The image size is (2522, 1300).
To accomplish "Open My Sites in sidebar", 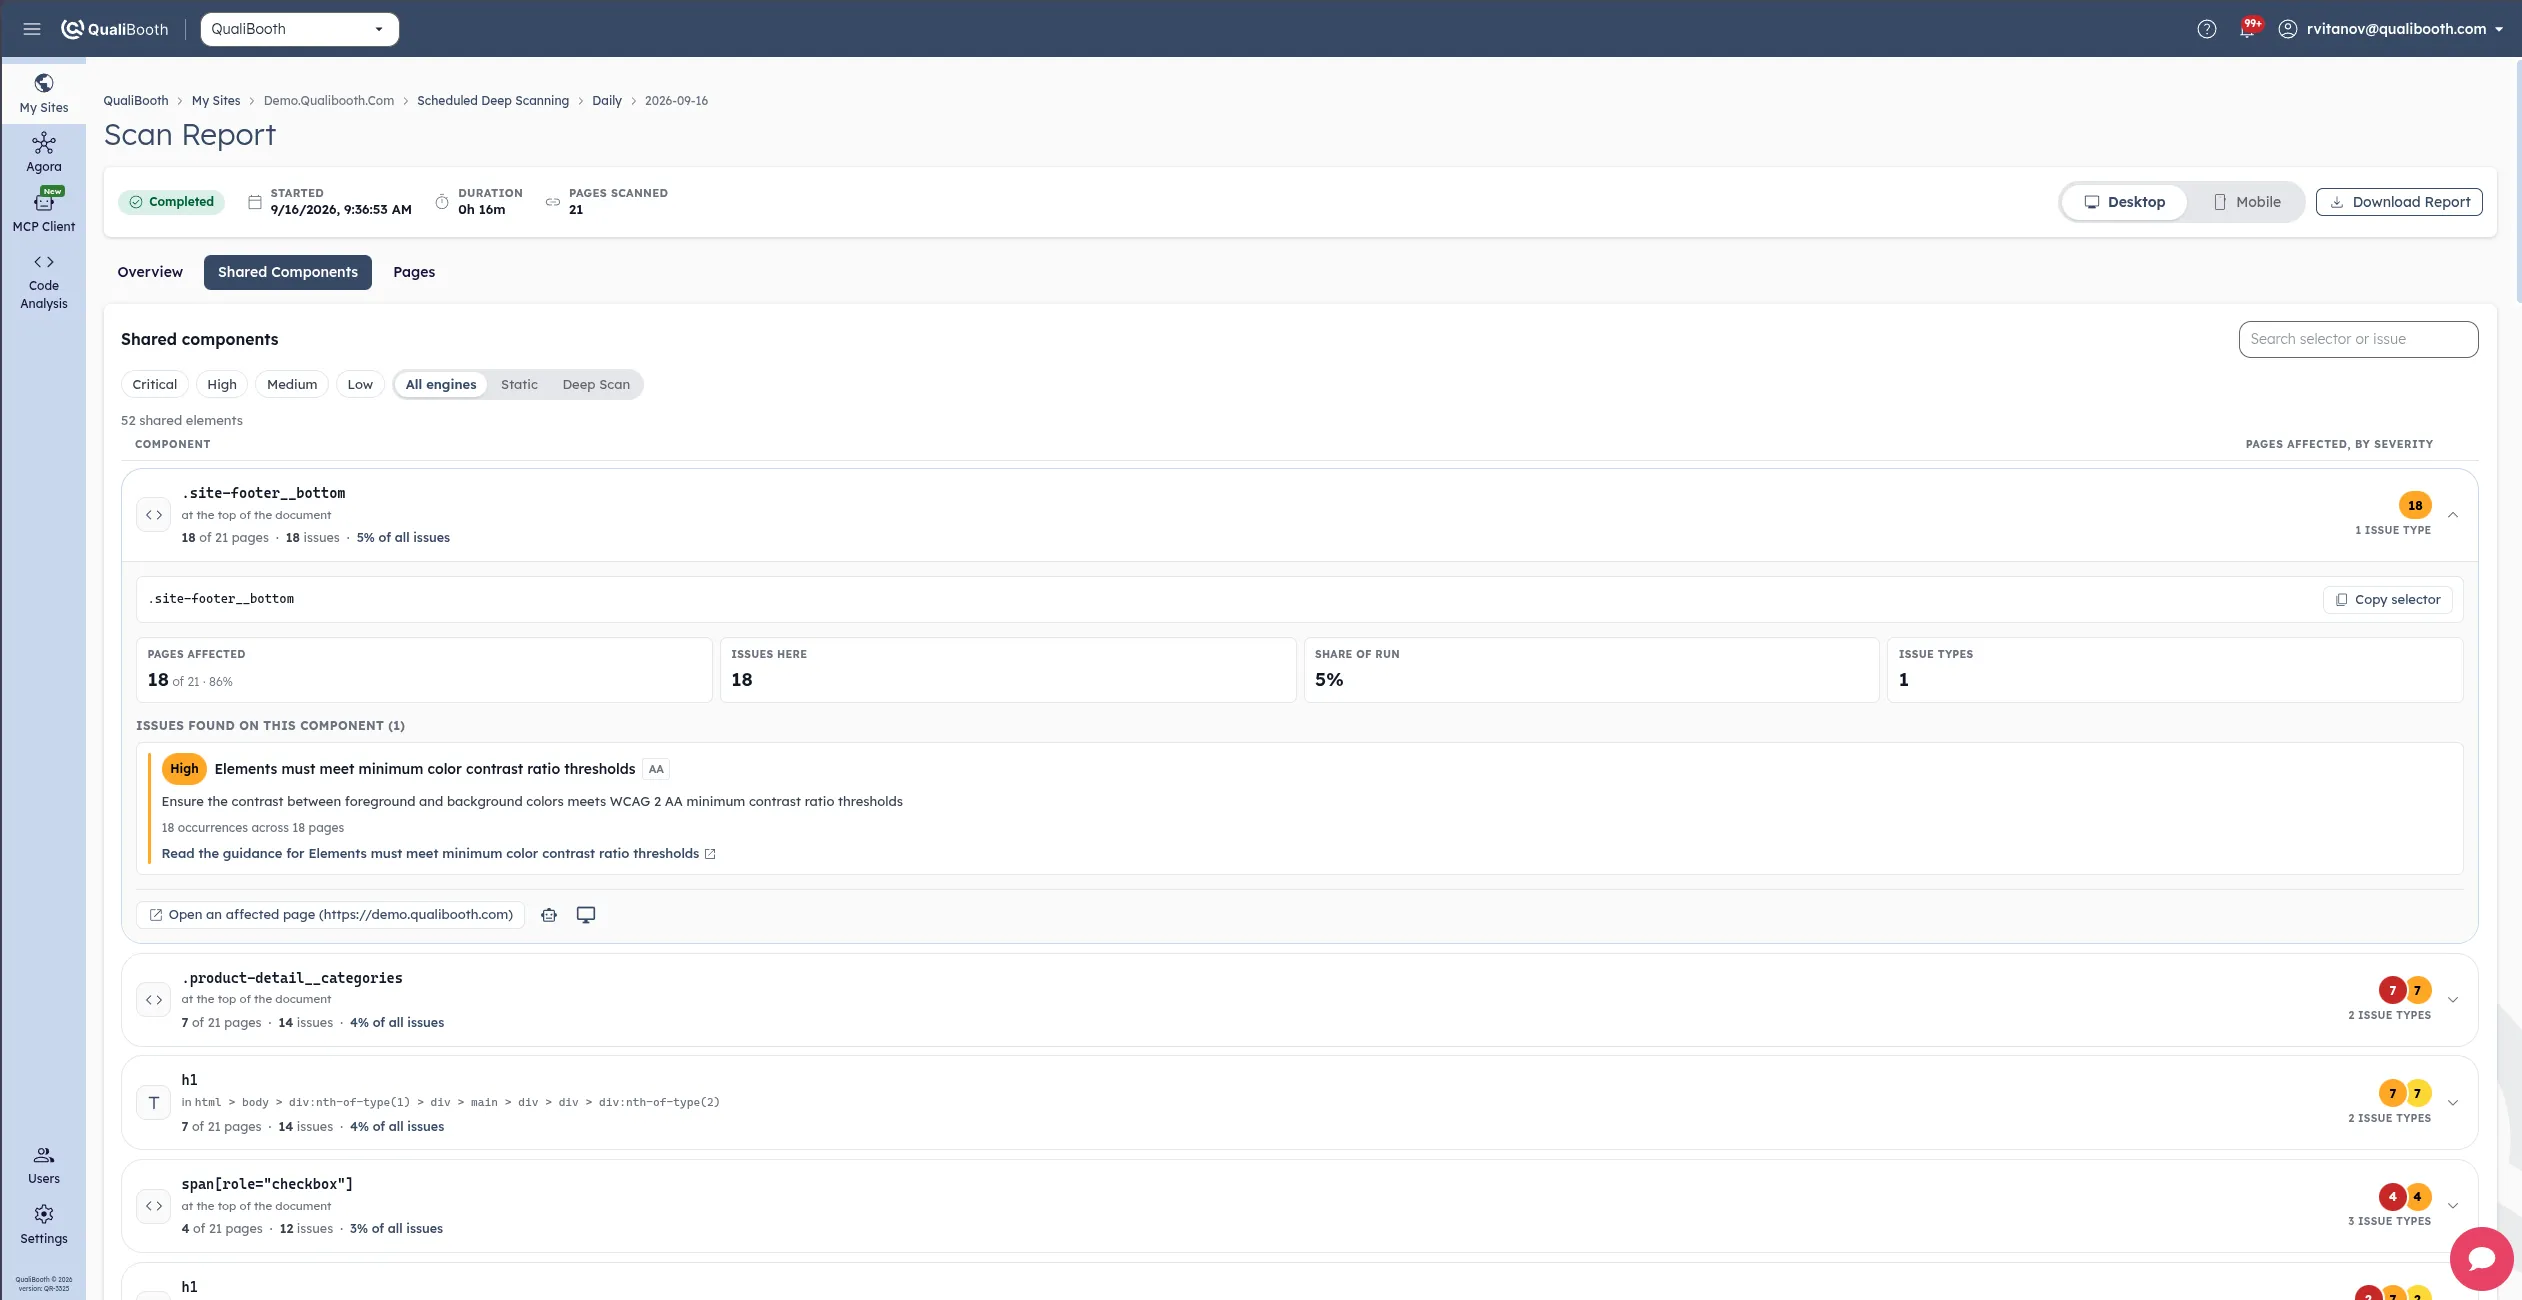I will click(x=44, y=94).
